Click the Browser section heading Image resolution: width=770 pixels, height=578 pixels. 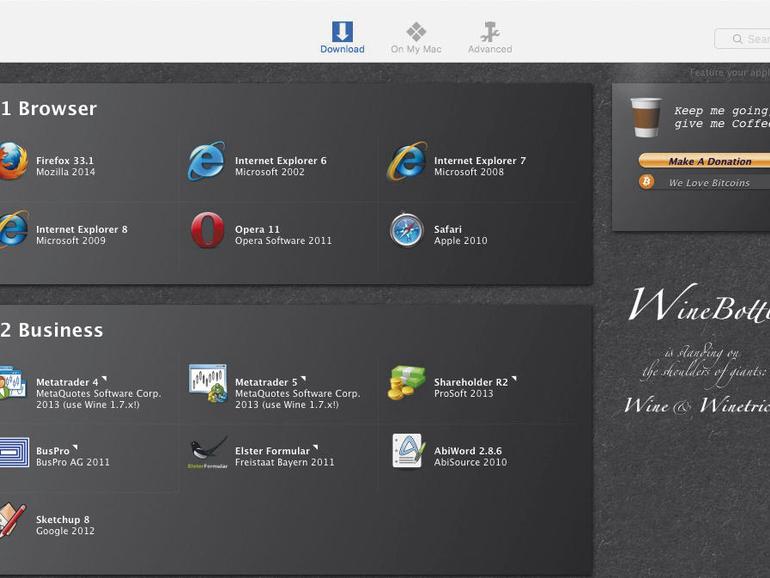tap(48, 109)
